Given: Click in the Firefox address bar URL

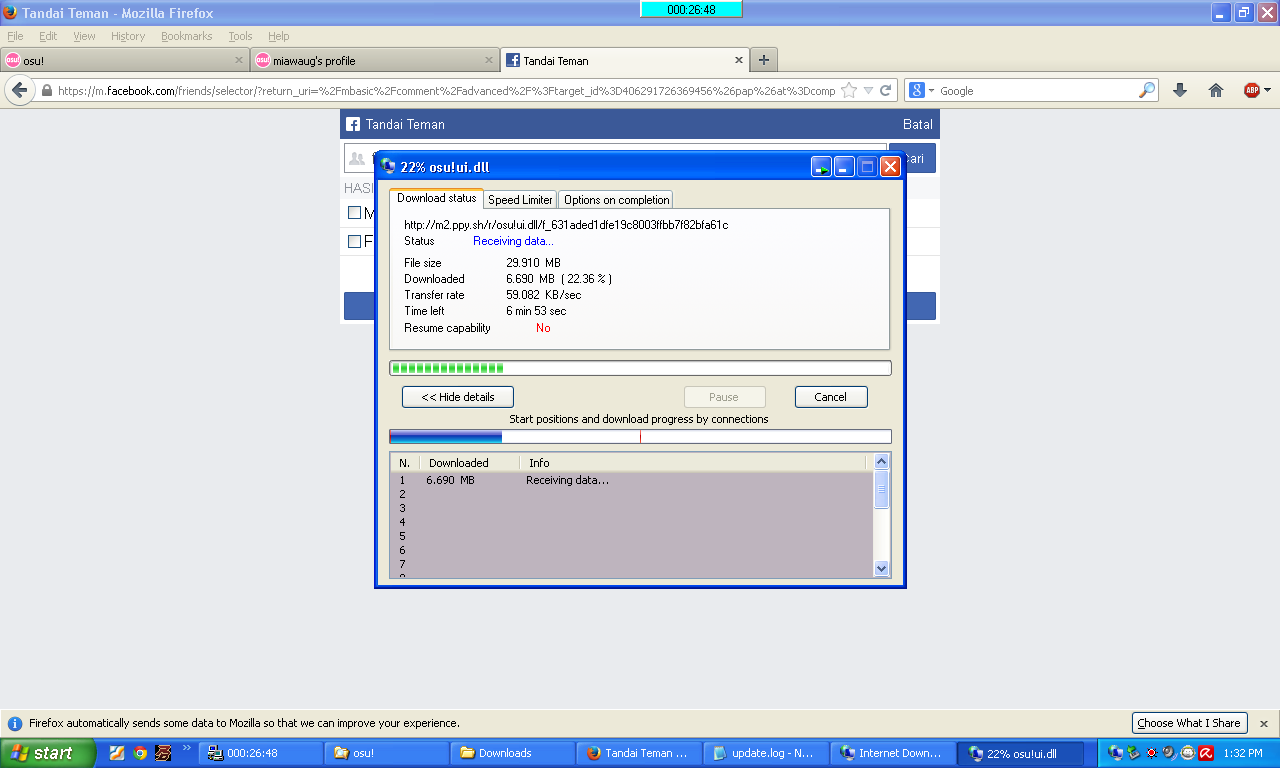Looking at the screenshot, I should 446,90.
